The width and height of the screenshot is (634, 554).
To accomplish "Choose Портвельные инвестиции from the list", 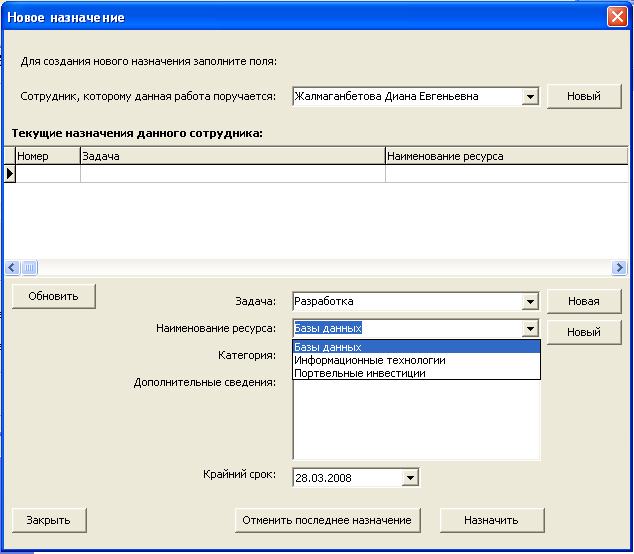I will 416,373.
